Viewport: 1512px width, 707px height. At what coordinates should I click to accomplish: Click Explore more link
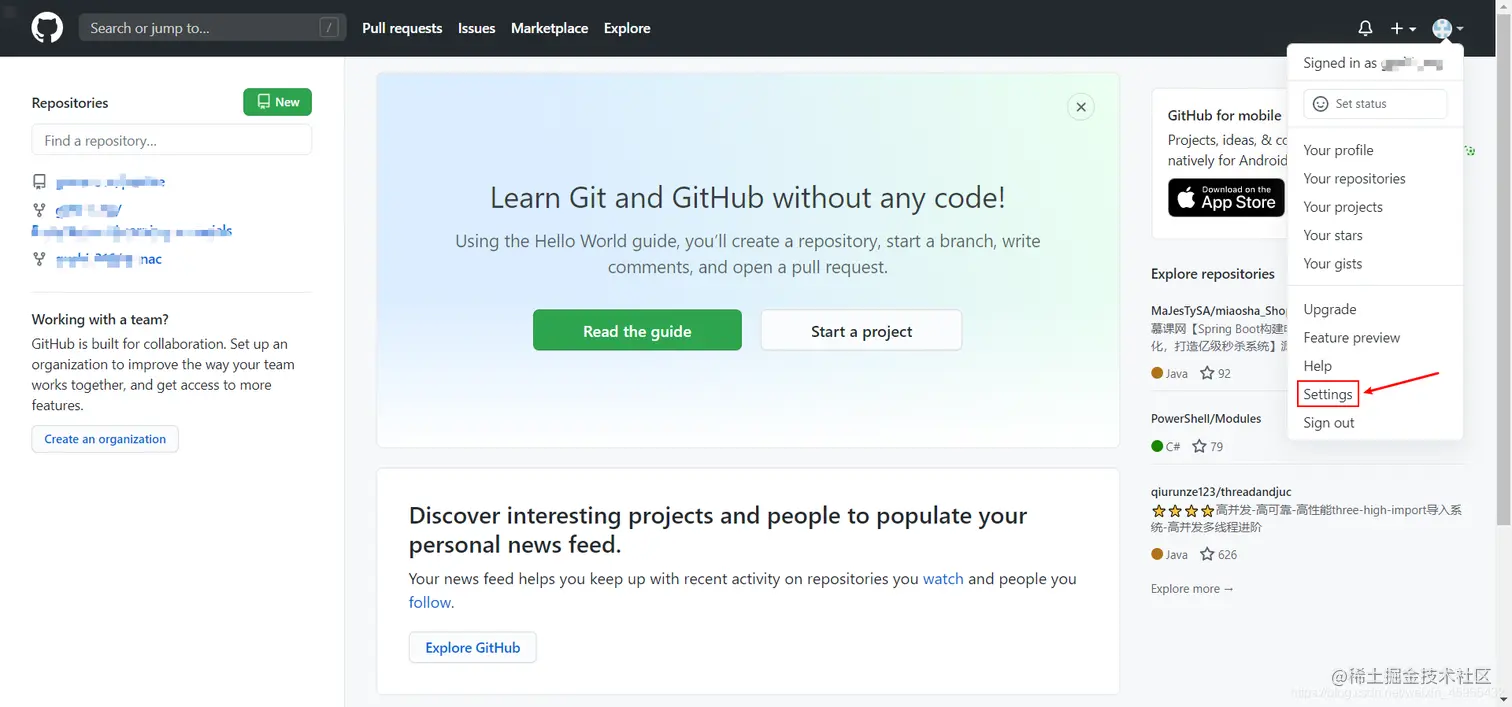[x=1192, y=589]
